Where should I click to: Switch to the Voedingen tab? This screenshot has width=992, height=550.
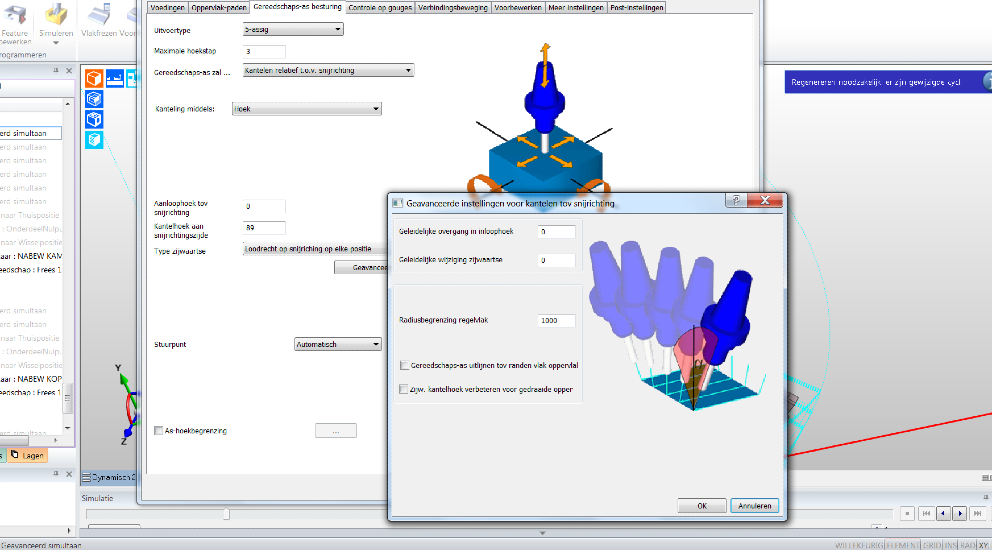tap(168, 8)
